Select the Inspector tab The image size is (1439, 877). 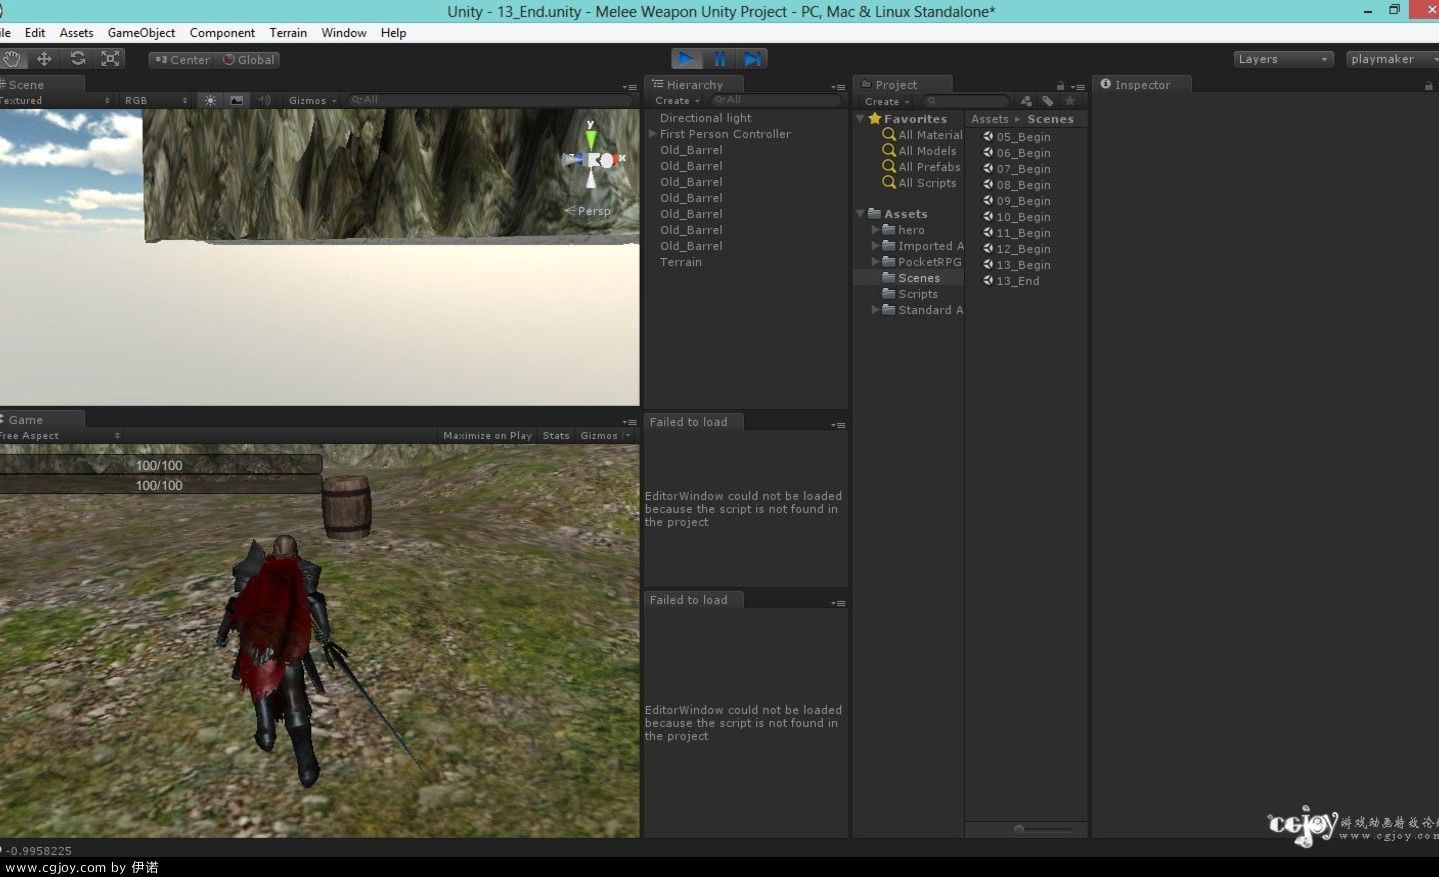pos(1141,85)
